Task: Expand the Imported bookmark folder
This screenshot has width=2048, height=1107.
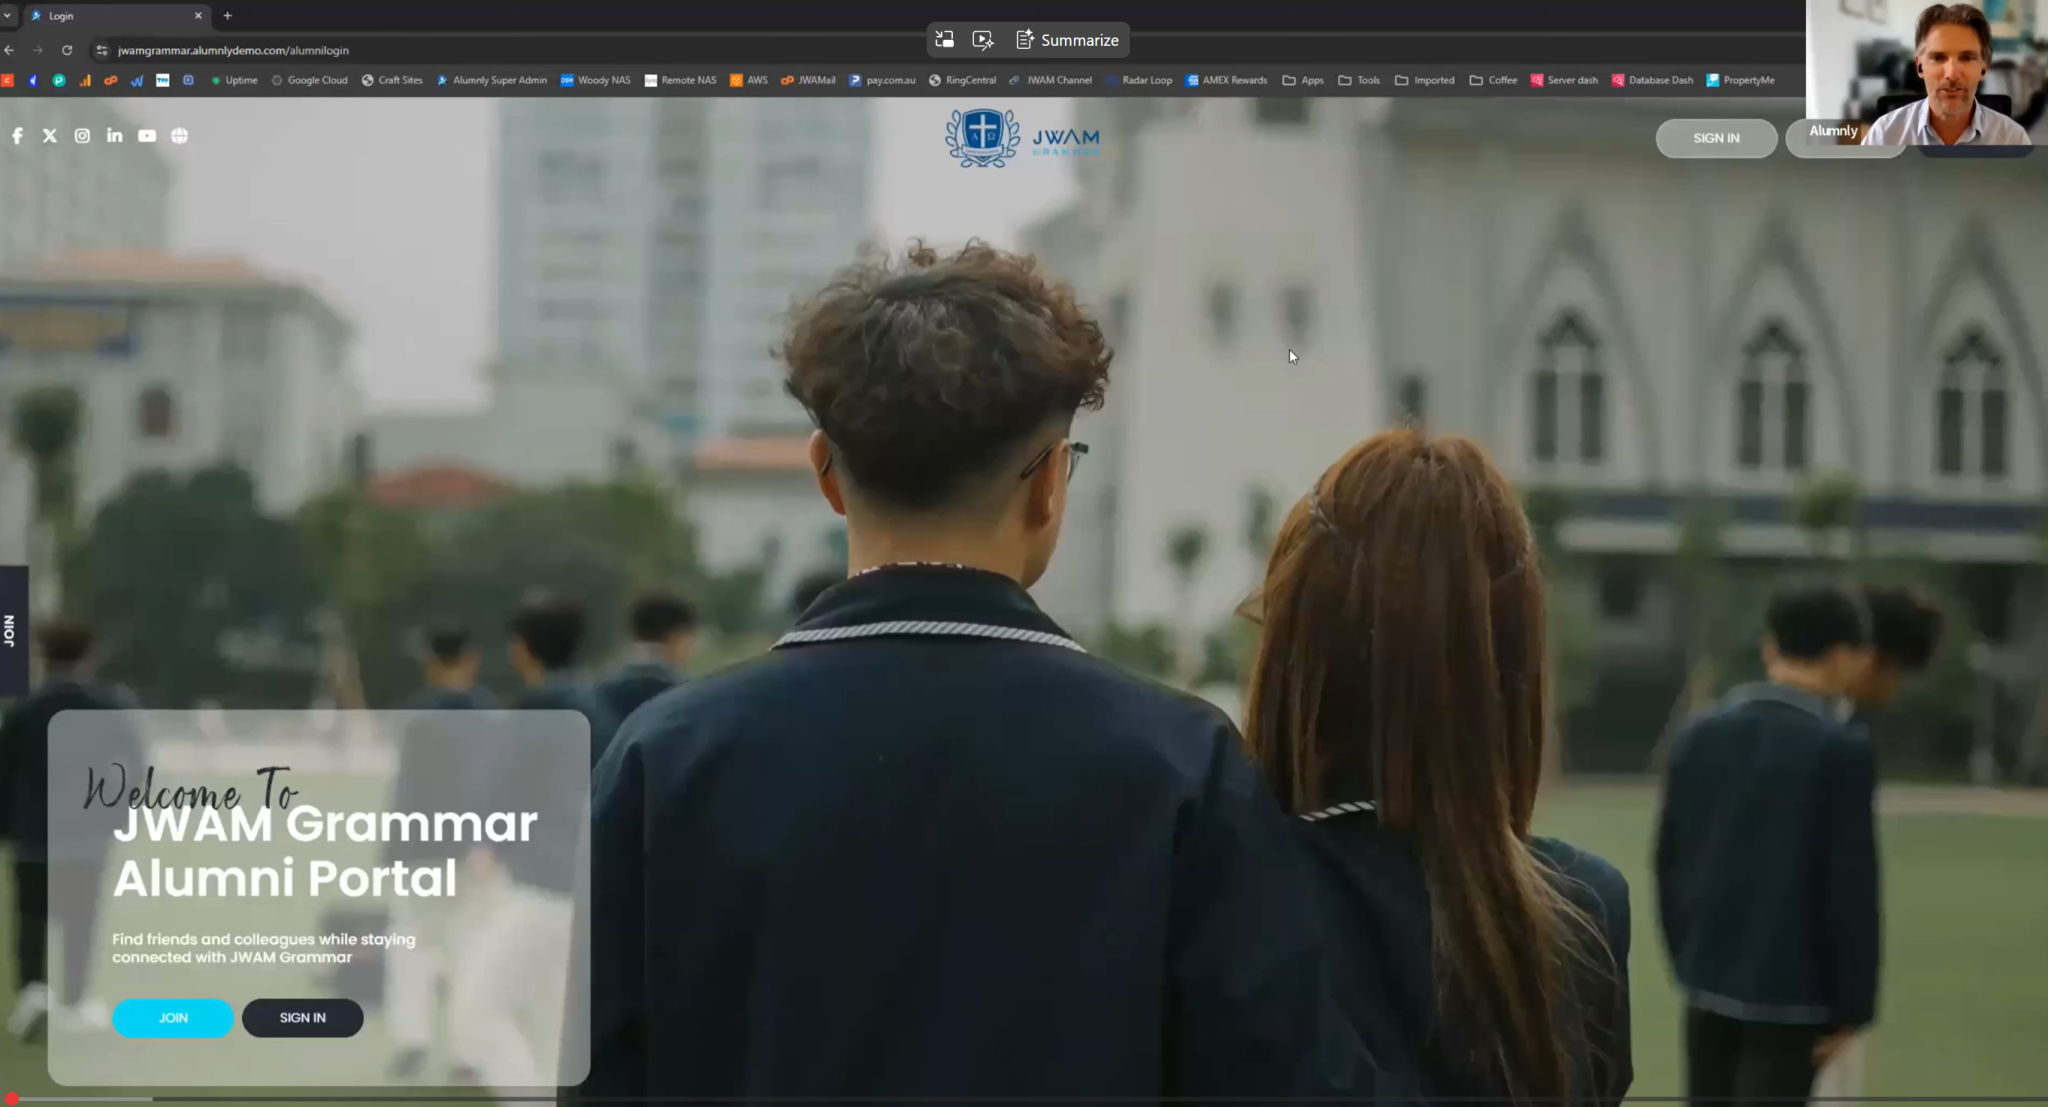Action: pyautogui.click(x=1425, y=80)
